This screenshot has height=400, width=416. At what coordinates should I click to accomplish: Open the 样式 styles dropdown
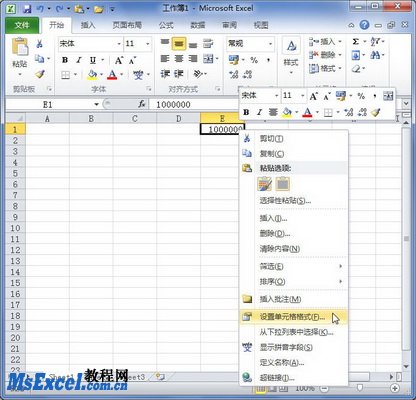tap(291, 57)
